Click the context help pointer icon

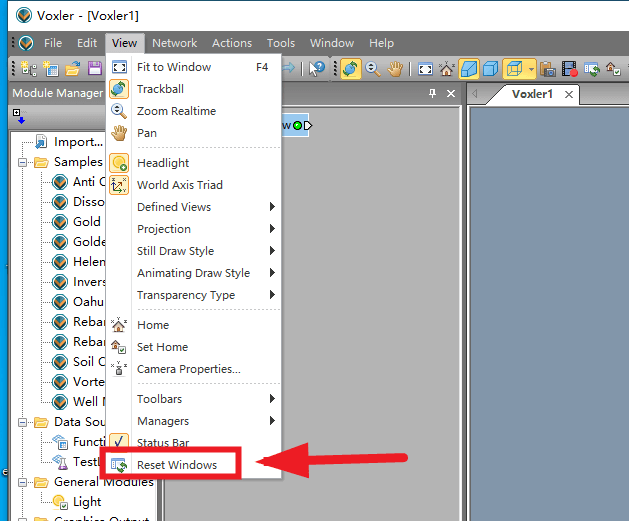tap(317, 69)
